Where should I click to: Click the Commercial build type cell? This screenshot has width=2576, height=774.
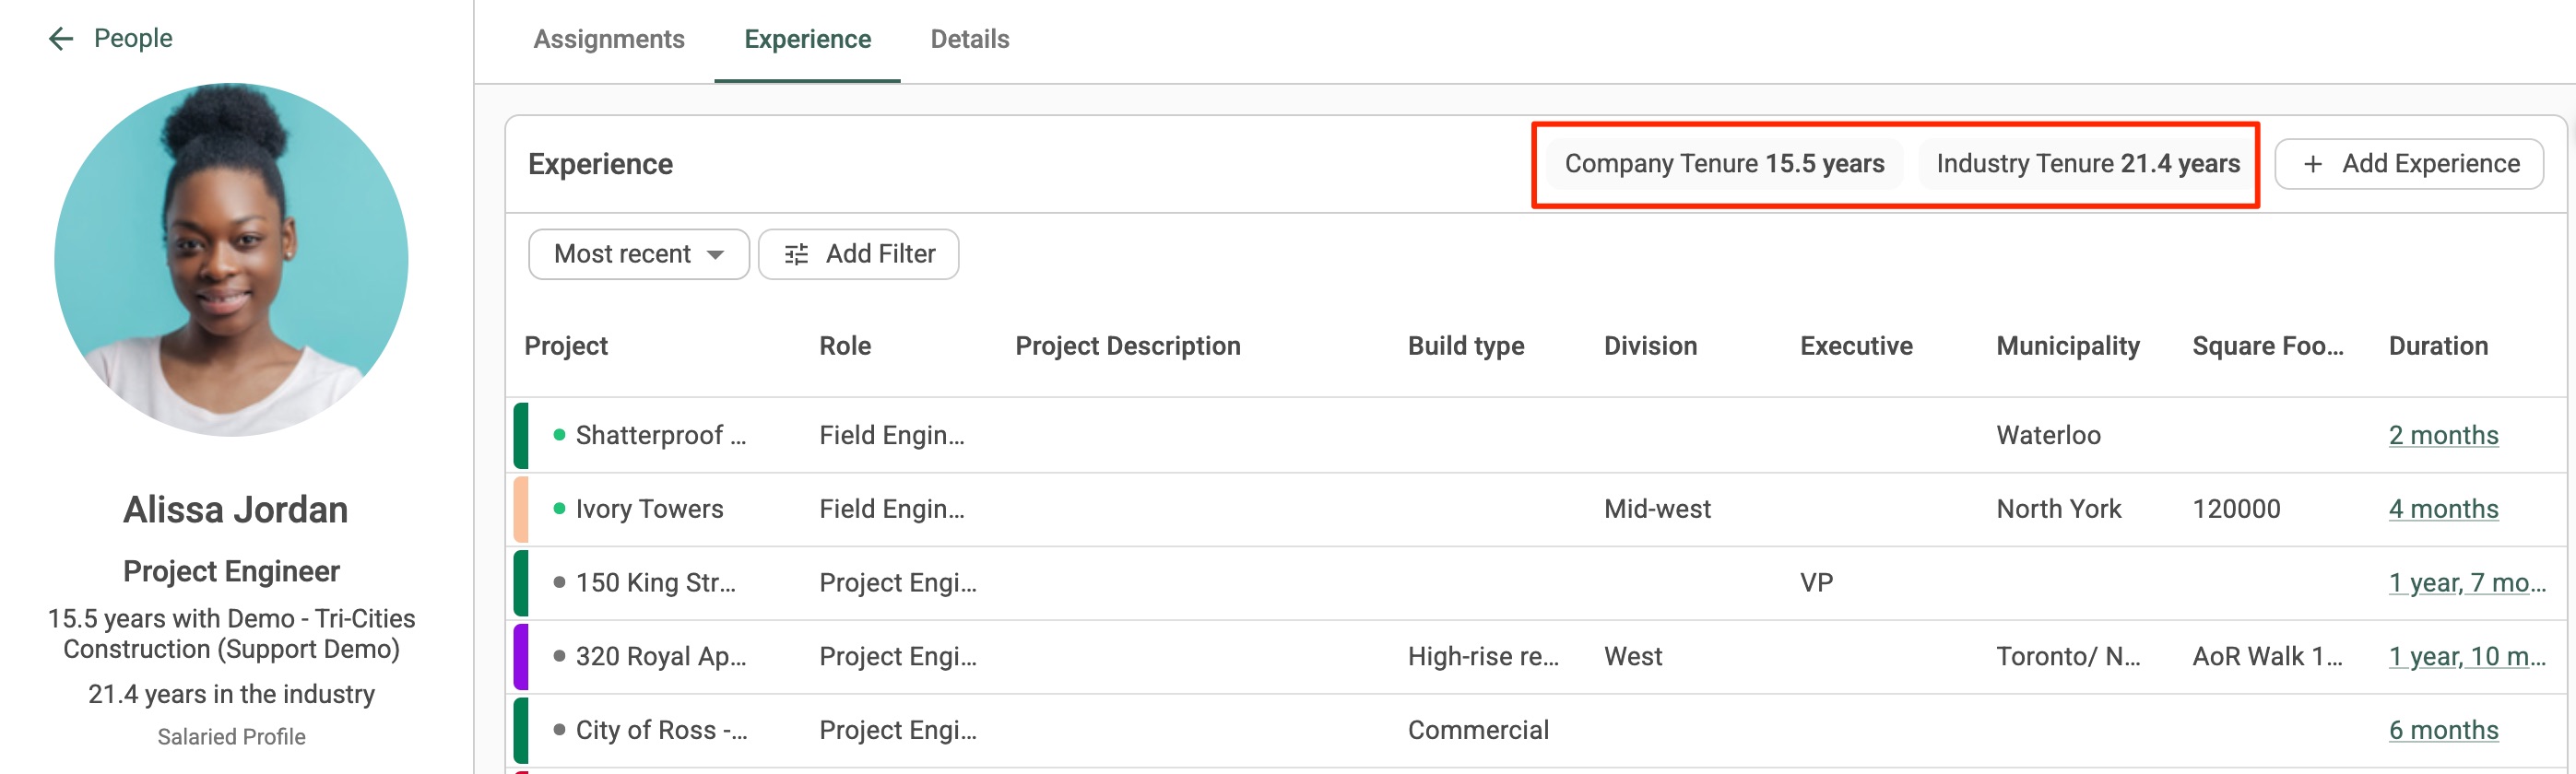coord(1478,730)
